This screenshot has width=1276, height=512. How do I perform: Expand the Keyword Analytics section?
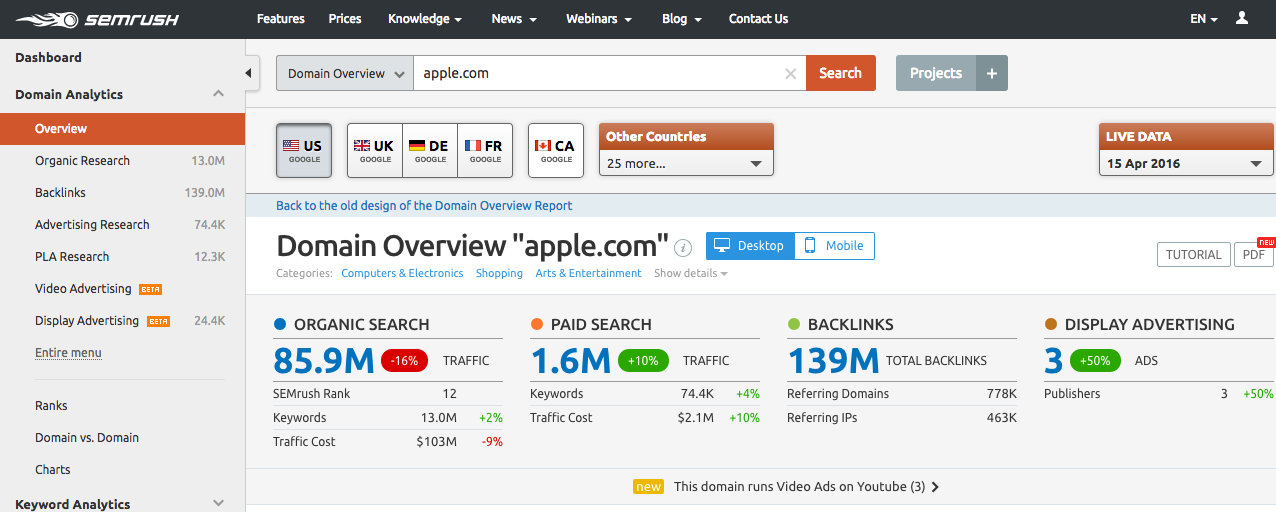(x=218, y=504)
